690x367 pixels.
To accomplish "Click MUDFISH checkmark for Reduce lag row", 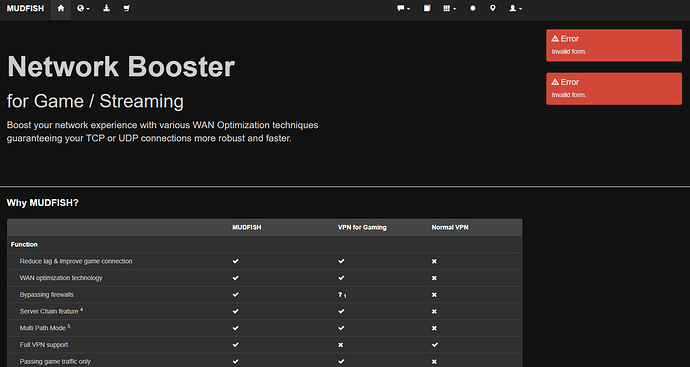I will [x=235, y=261].
